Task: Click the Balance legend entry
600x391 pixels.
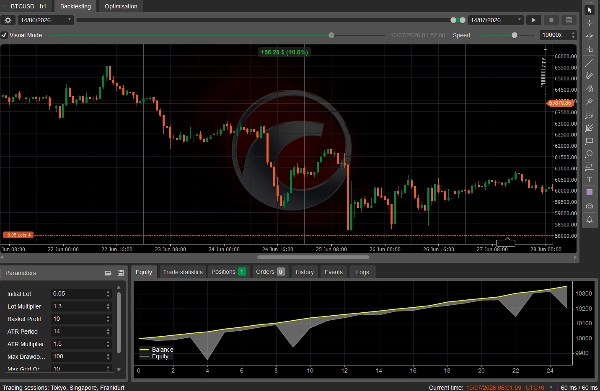Action: click(x=157, y=349)
